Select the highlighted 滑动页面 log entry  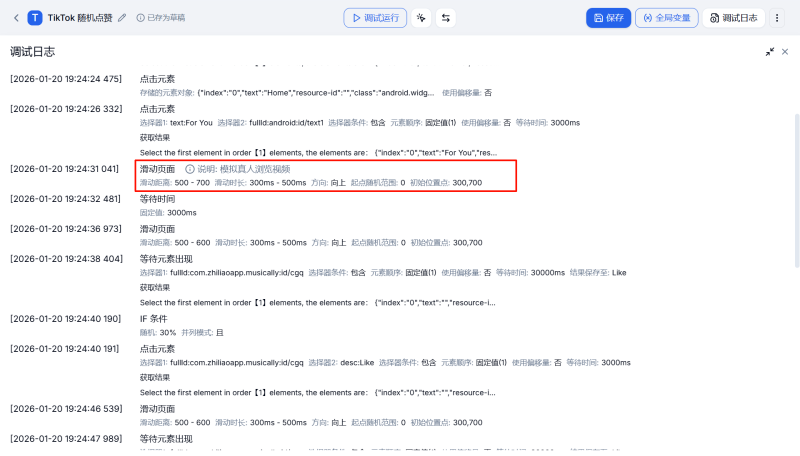(158, 169)
